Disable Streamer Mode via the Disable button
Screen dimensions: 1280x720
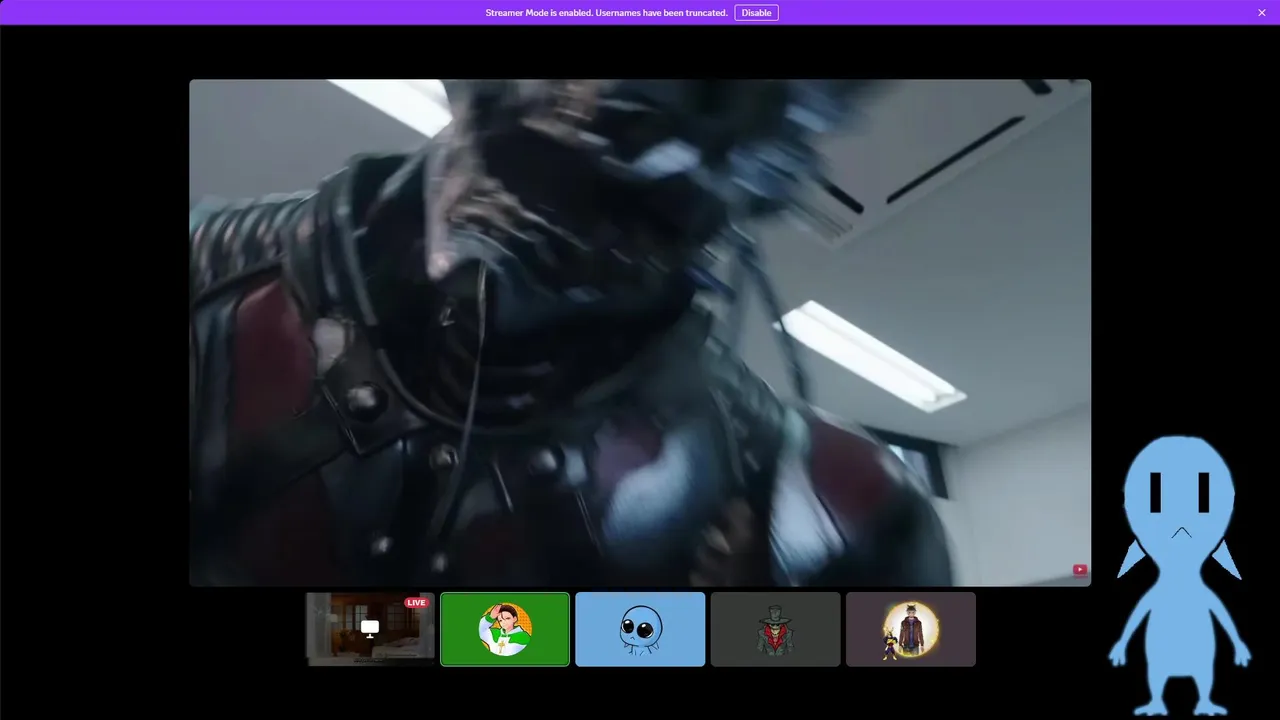tap(756, 13)
